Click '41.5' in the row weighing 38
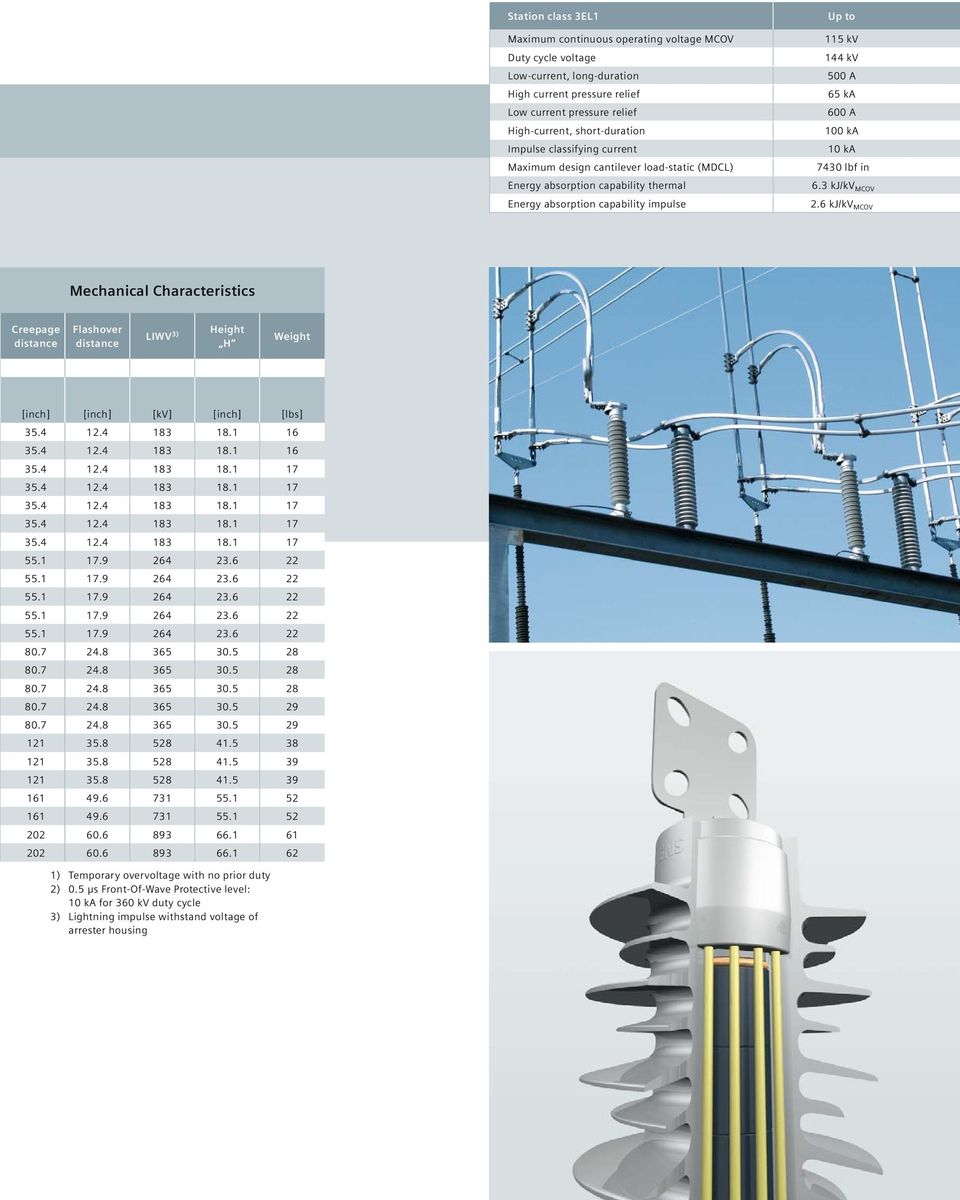Viewport: 960px width, 1200px height. click(227, 743)
